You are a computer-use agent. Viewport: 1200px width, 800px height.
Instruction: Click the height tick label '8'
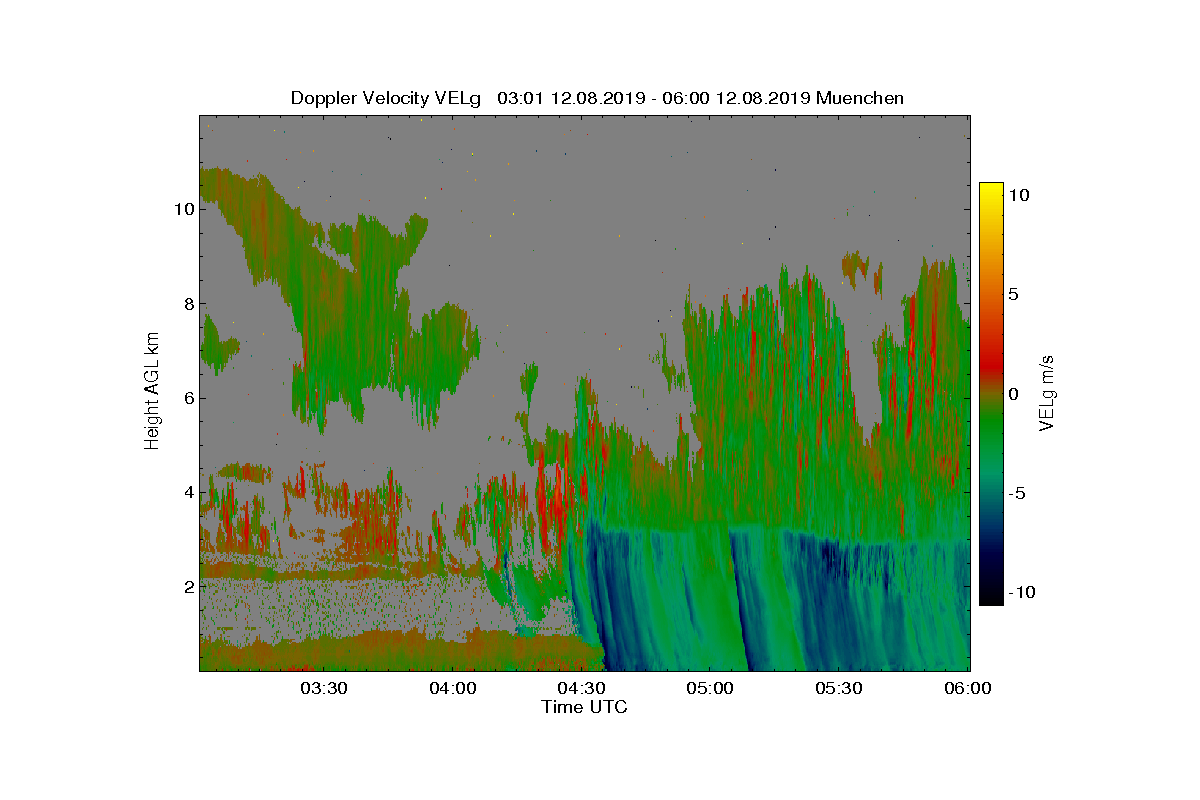188,304
